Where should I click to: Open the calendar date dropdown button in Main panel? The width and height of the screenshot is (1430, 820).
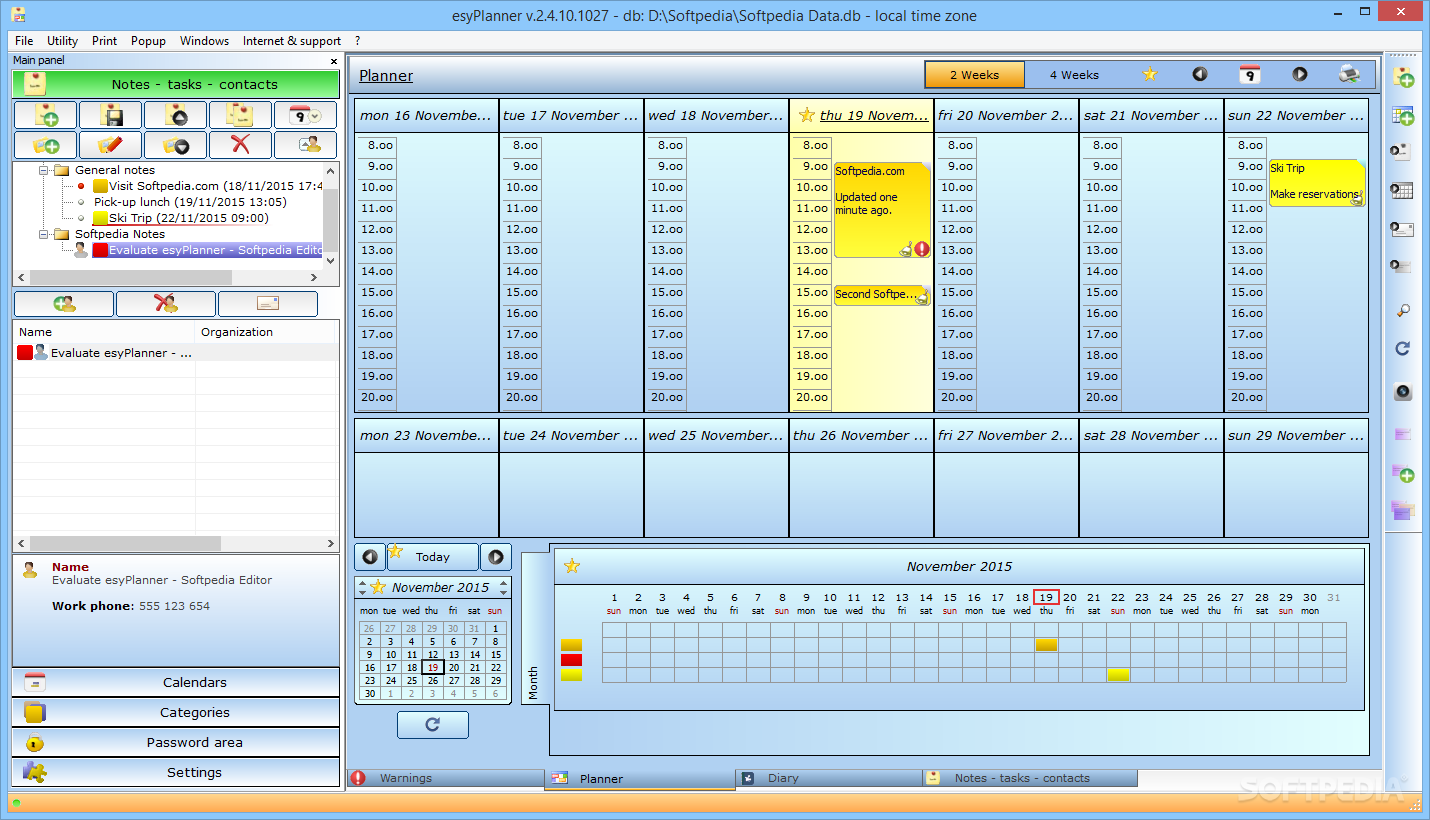(306, 115)
